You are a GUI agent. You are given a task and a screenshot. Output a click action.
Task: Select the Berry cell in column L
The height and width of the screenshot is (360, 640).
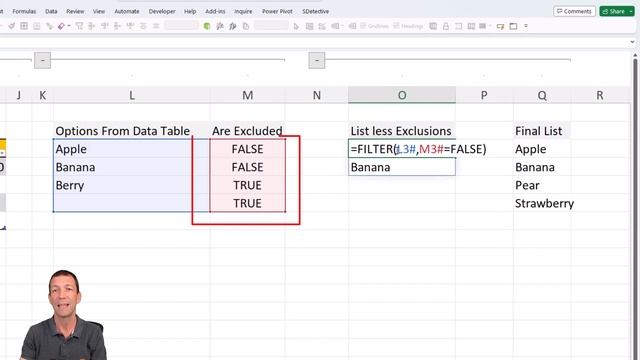(131, 185)
